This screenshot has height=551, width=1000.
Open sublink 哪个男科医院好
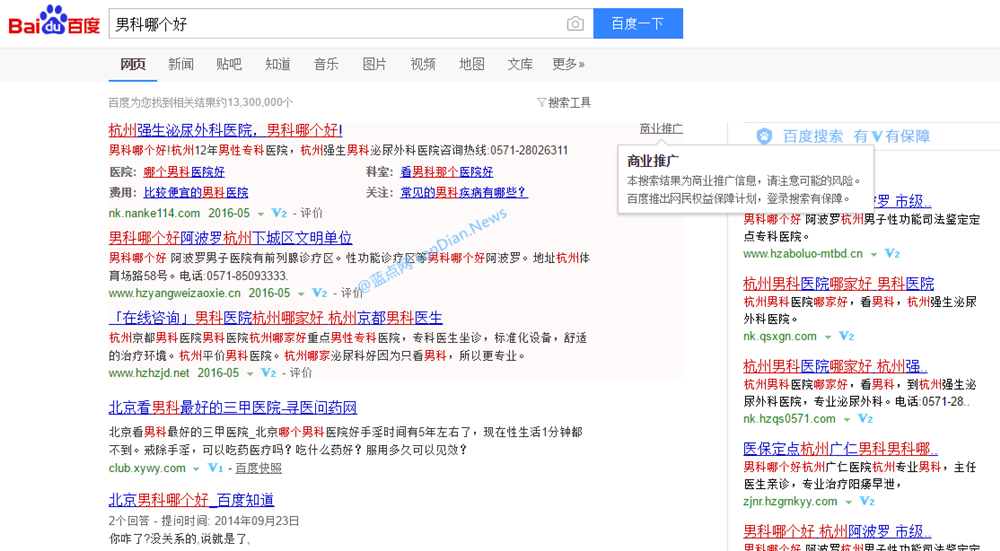pos(184,172)
